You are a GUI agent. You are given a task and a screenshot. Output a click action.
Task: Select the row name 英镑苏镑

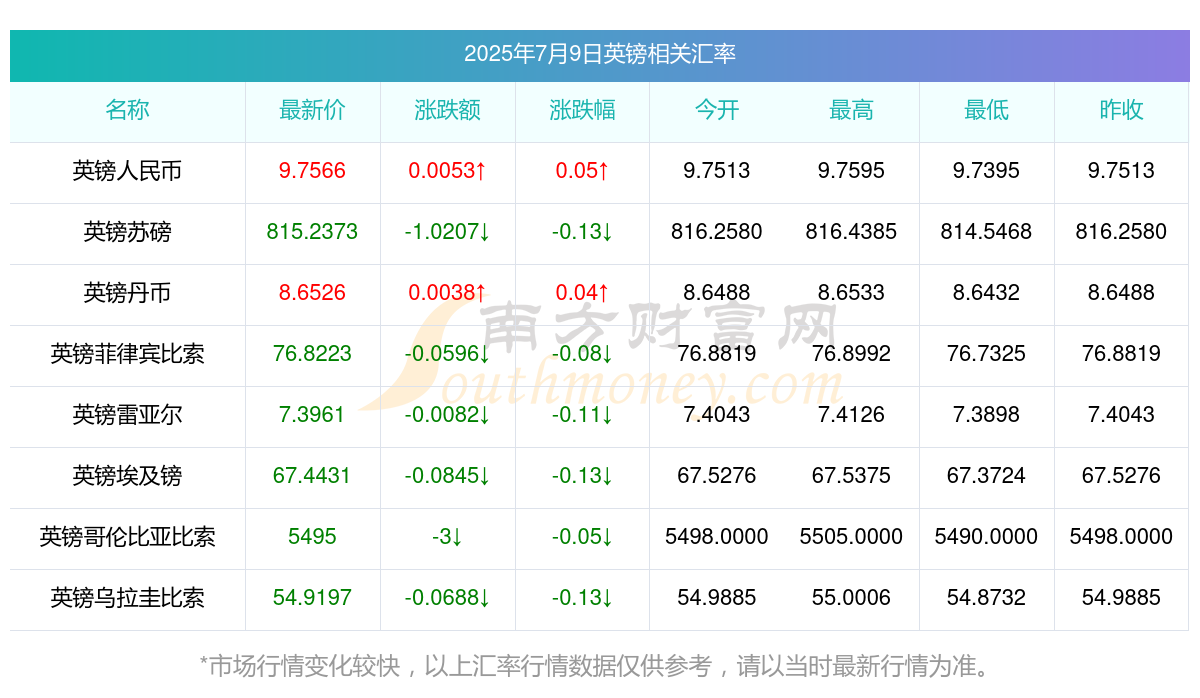coord(127,232)
